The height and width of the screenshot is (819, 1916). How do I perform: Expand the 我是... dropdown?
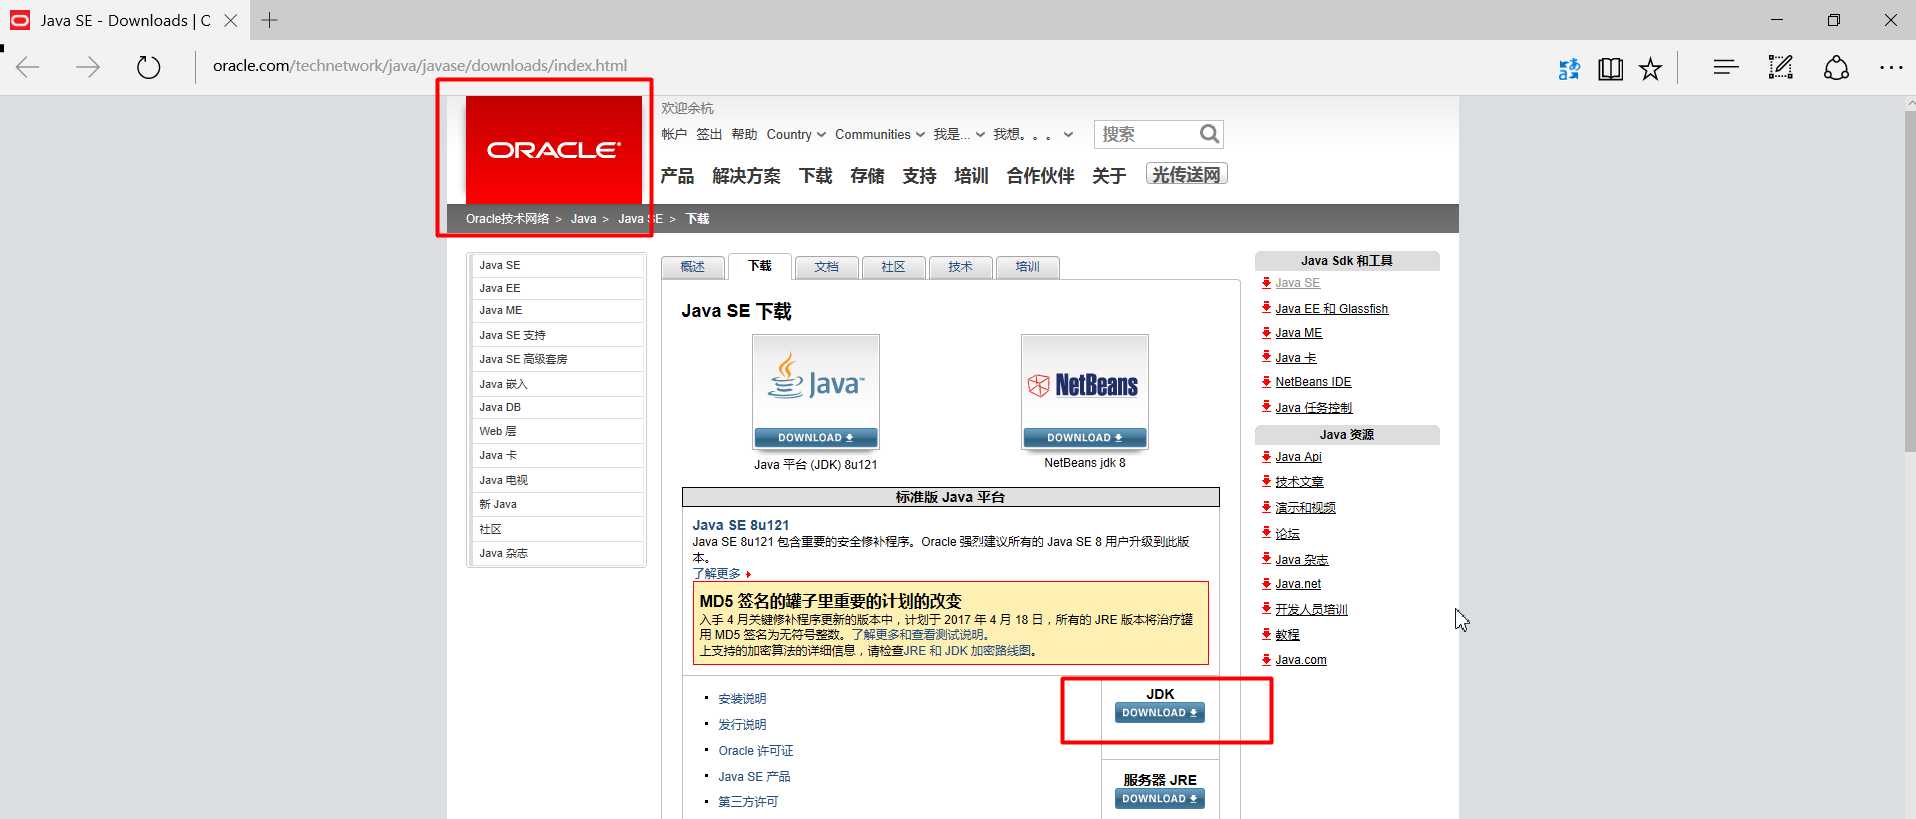point(959,135)
